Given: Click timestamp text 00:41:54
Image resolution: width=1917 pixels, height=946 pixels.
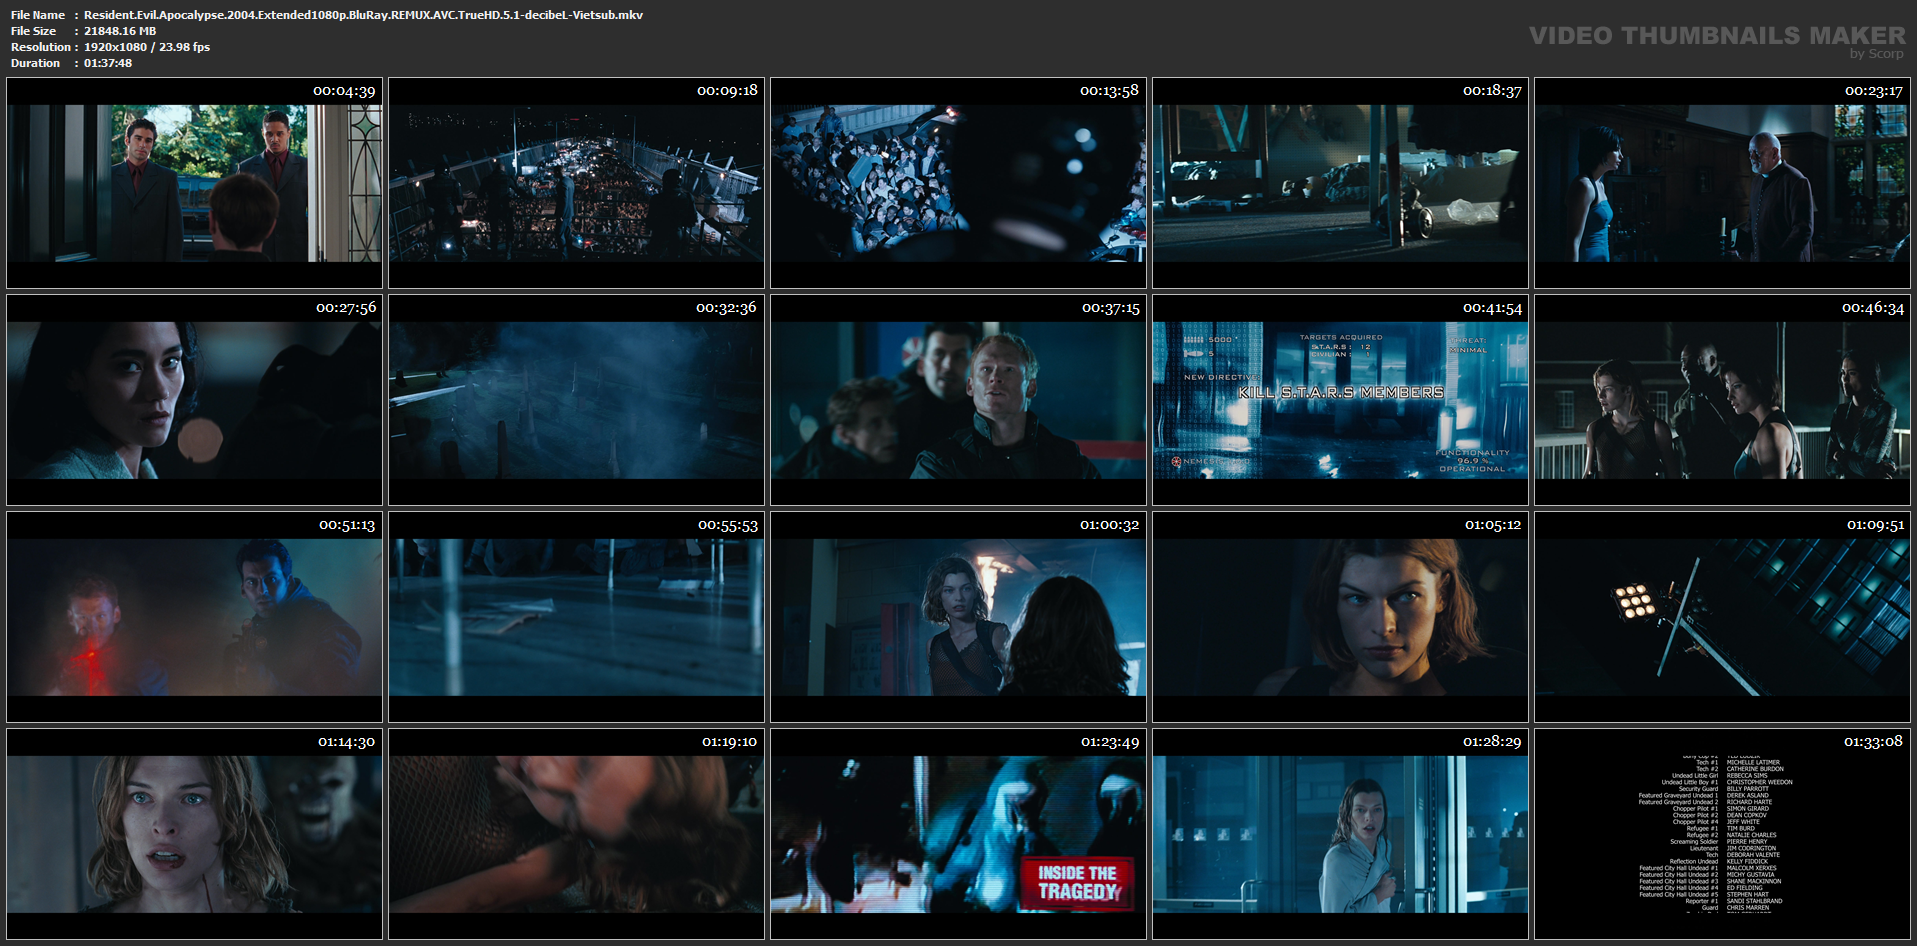Looking at the screenshot, I should [1492, 308].
